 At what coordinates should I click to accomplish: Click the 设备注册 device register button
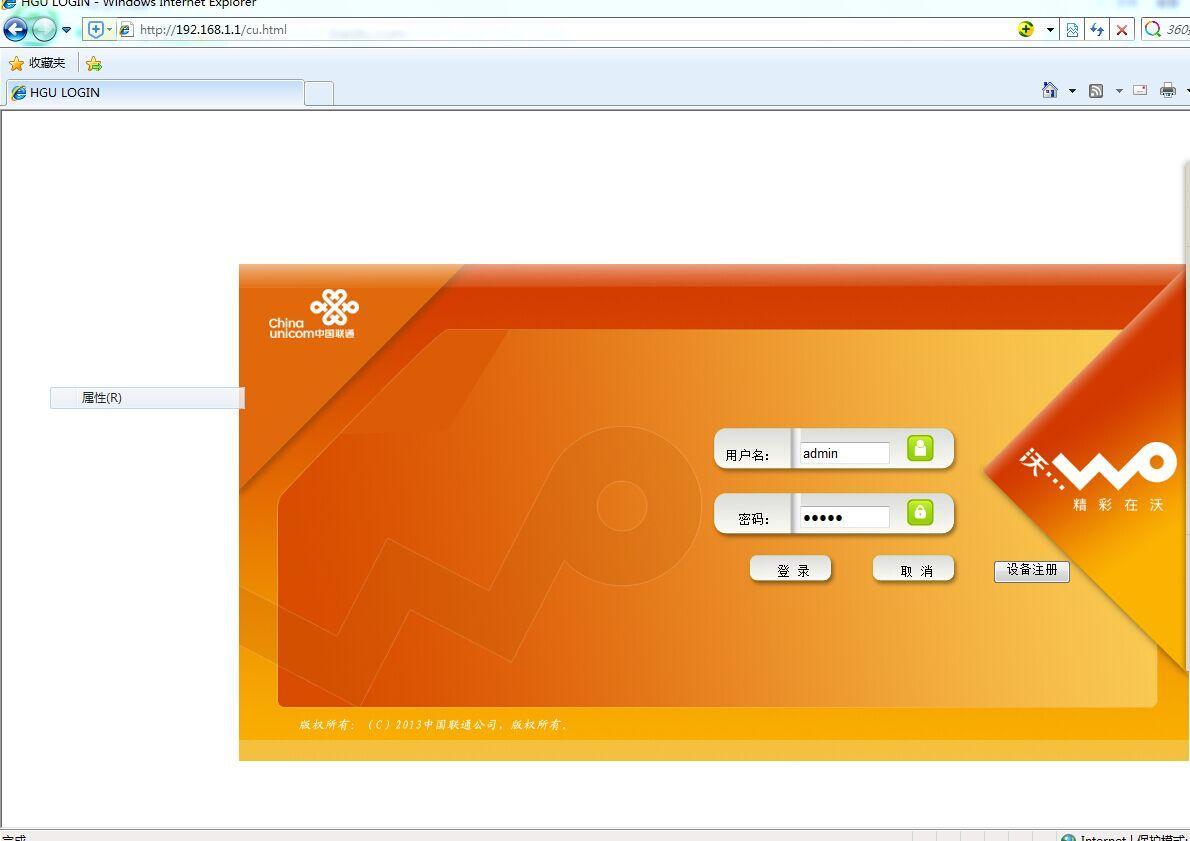pyautogui.click(x=1031, y=571)
